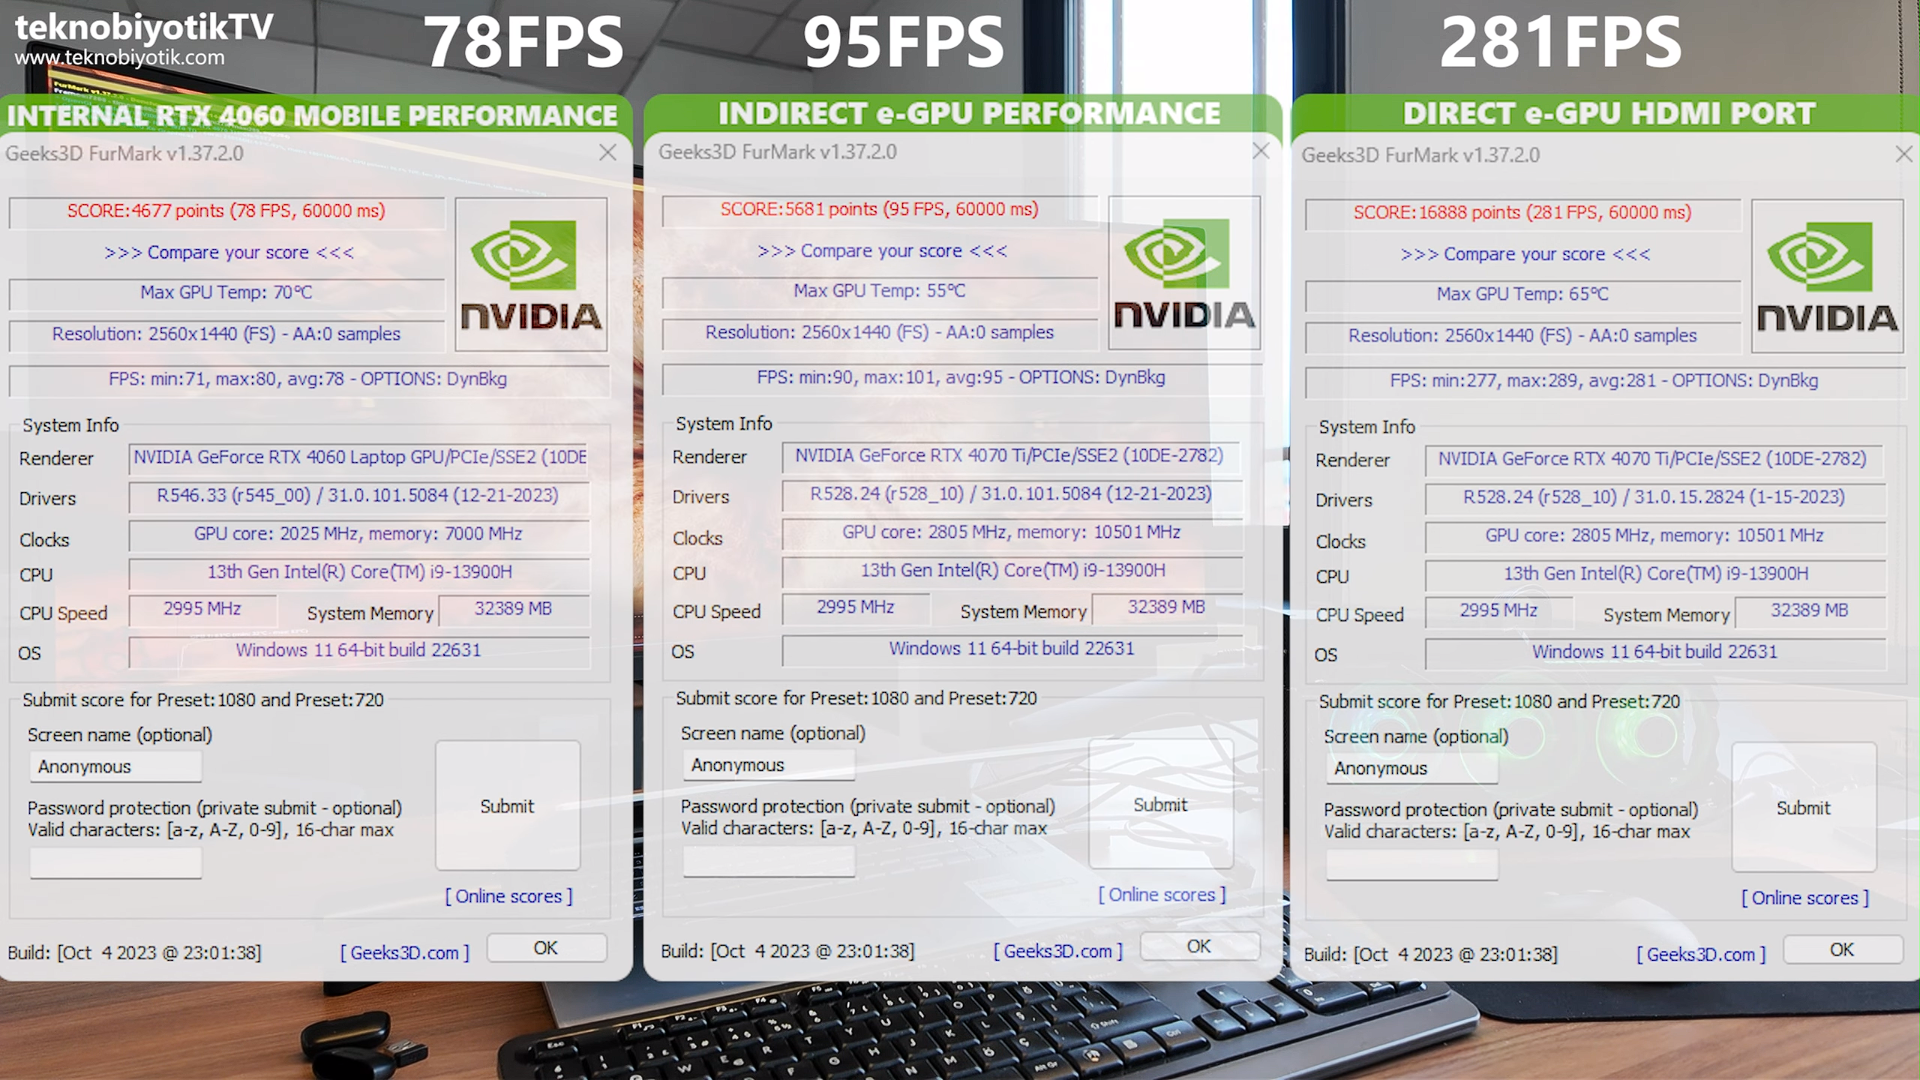The height and width of the screenshot is (1080, 1920).
Task: Click the R546.33 drivers field
Action: click(359, 495)
